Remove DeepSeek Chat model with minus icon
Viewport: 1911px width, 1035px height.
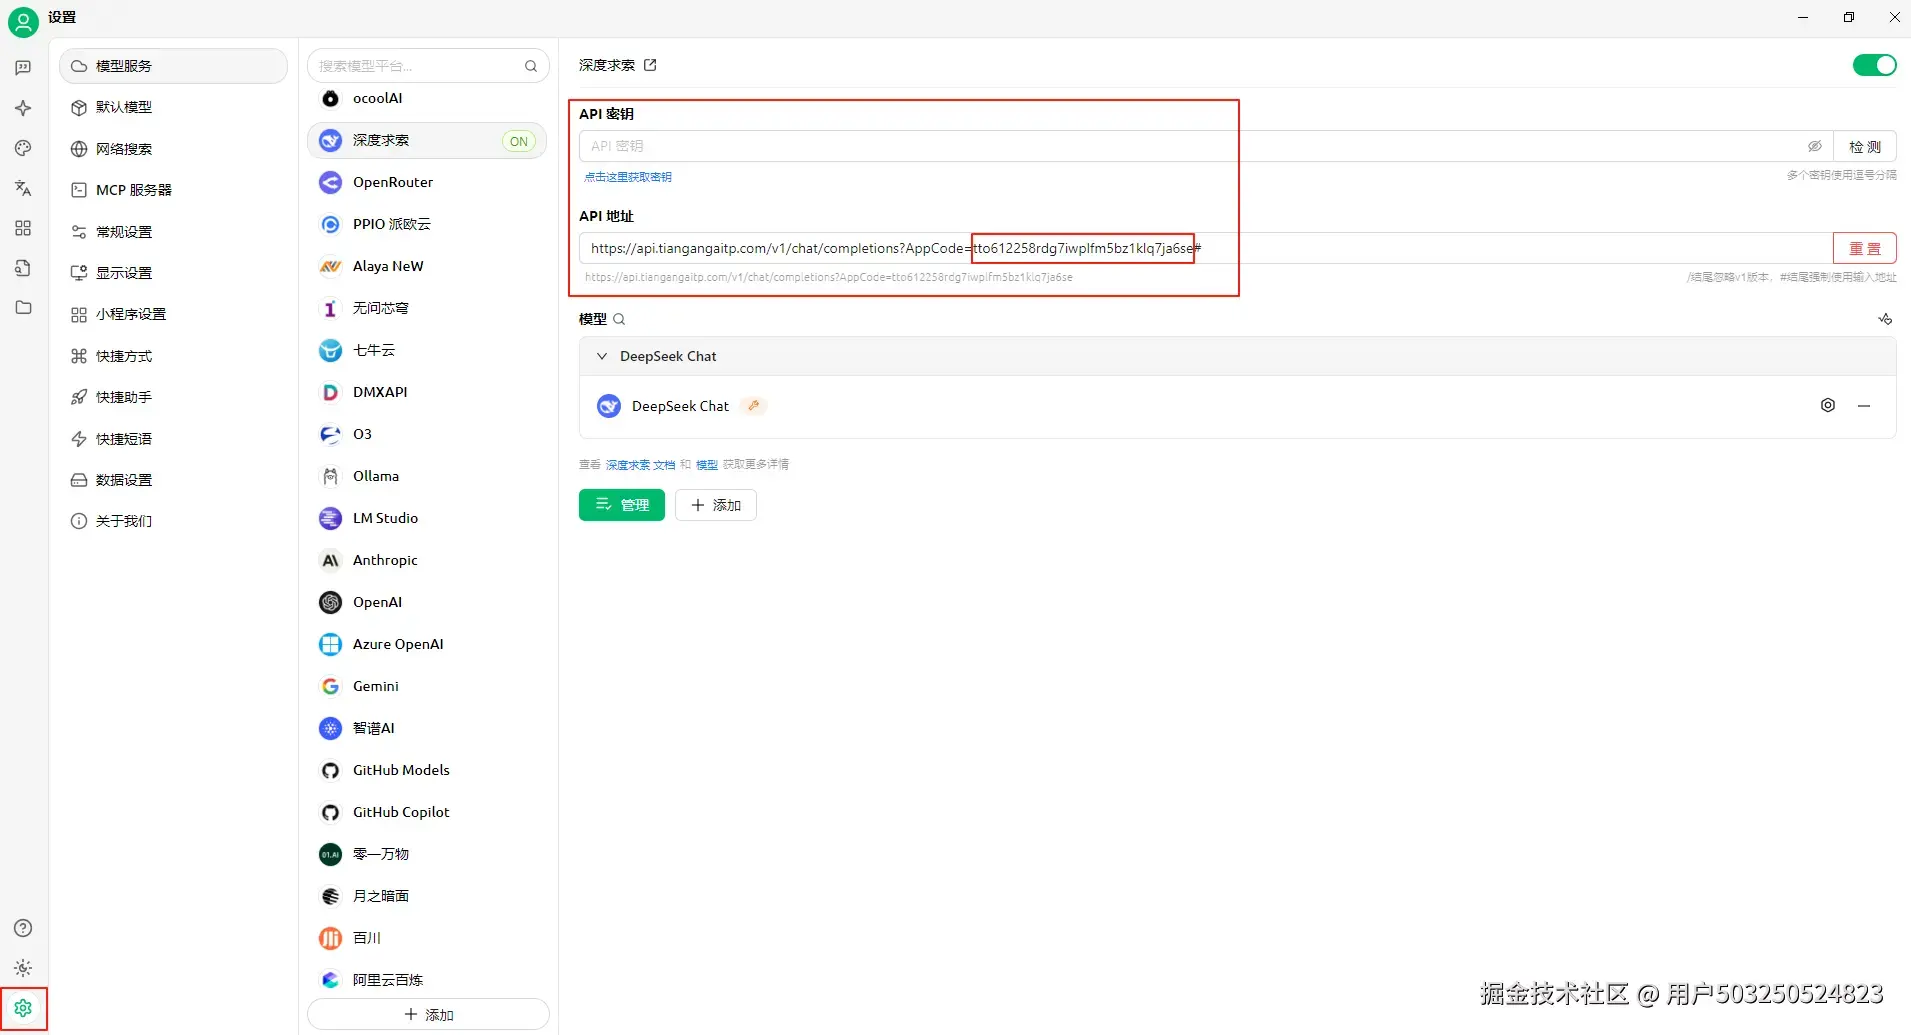1864,406
